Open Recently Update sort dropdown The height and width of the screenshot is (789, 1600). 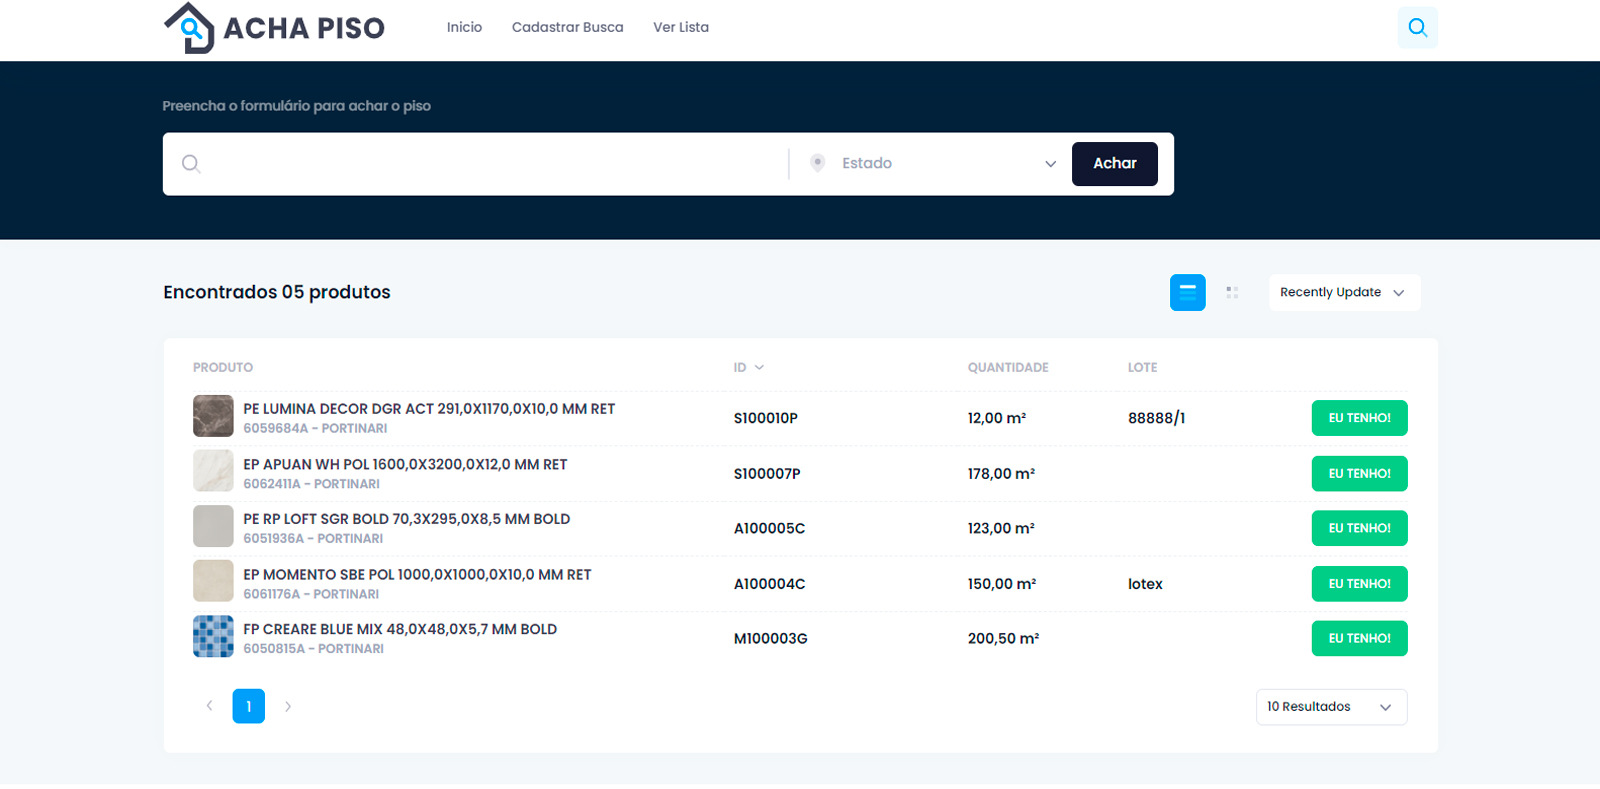click(x=1344, y=292)
